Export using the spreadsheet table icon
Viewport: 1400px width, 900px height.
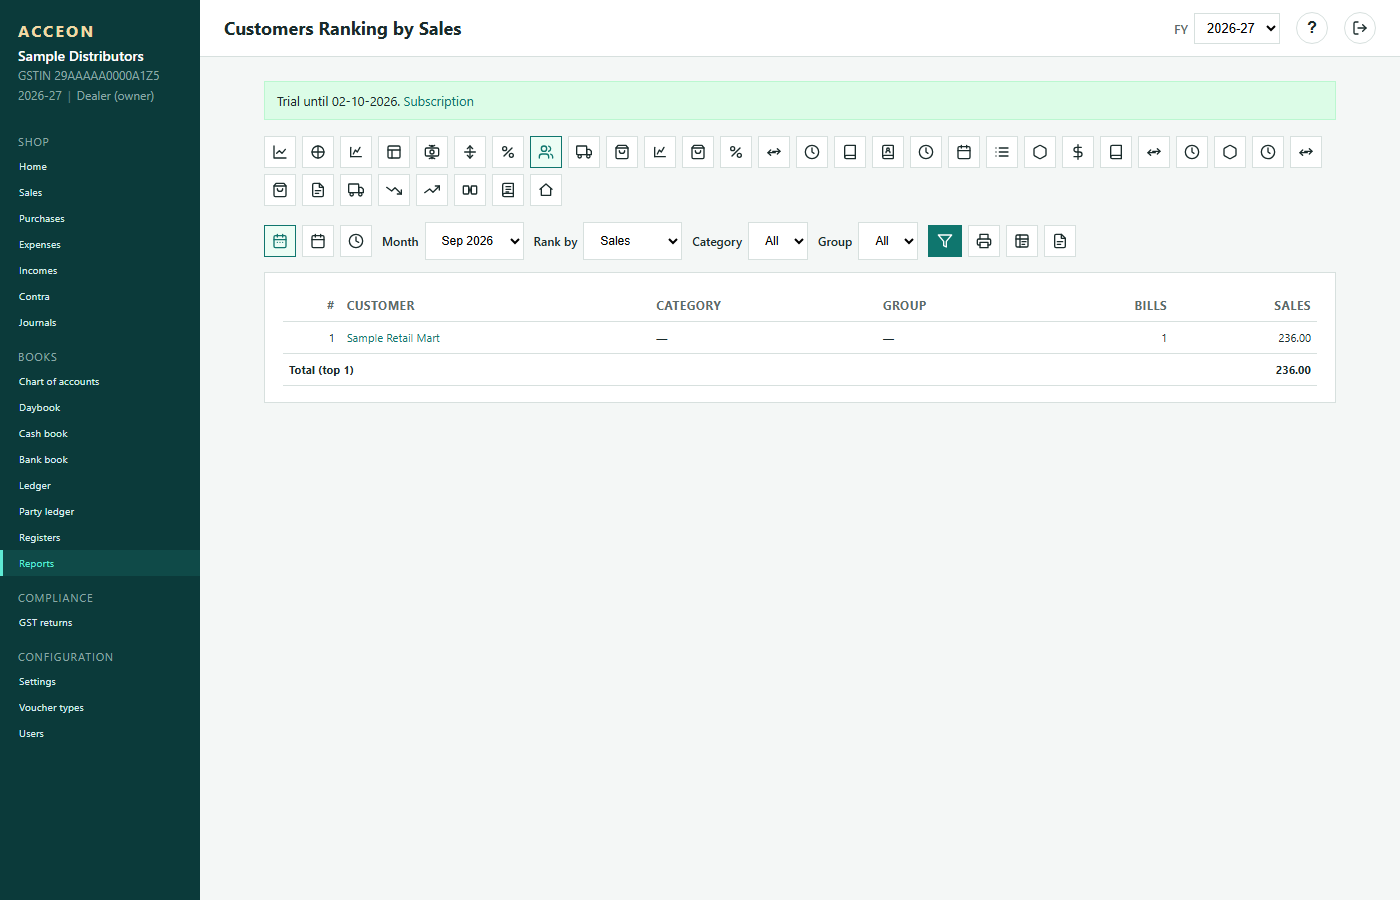1022,241
